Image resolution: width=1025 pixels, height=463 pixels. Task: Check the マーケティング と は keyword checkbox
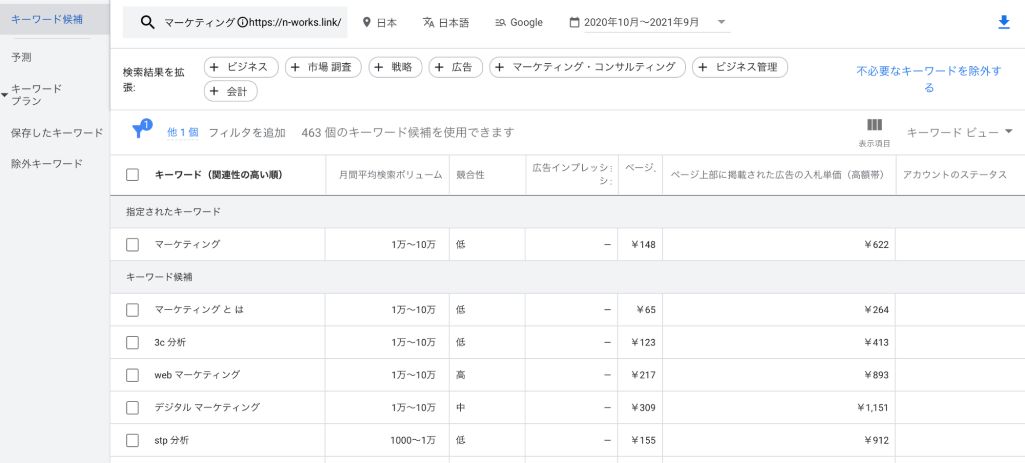tap(132, 310)
